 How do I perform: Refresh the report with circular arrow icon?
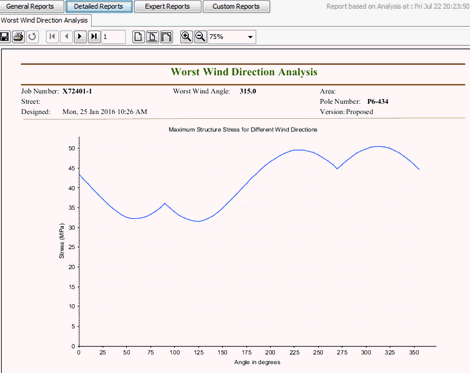pyautogui.click(x=32, y=36)
